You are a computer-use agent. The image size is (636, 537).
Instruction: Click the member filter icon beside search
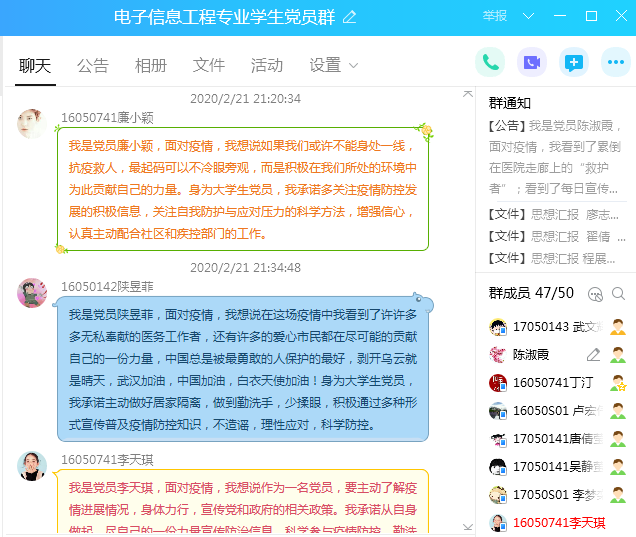coord(595,294)
